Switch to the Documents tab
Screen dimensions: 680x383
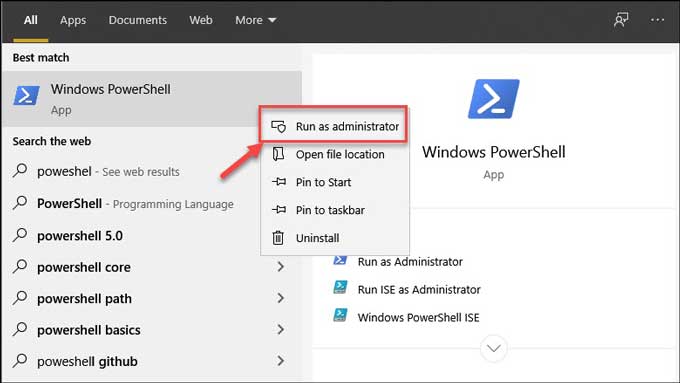click(x=137, y=20)
